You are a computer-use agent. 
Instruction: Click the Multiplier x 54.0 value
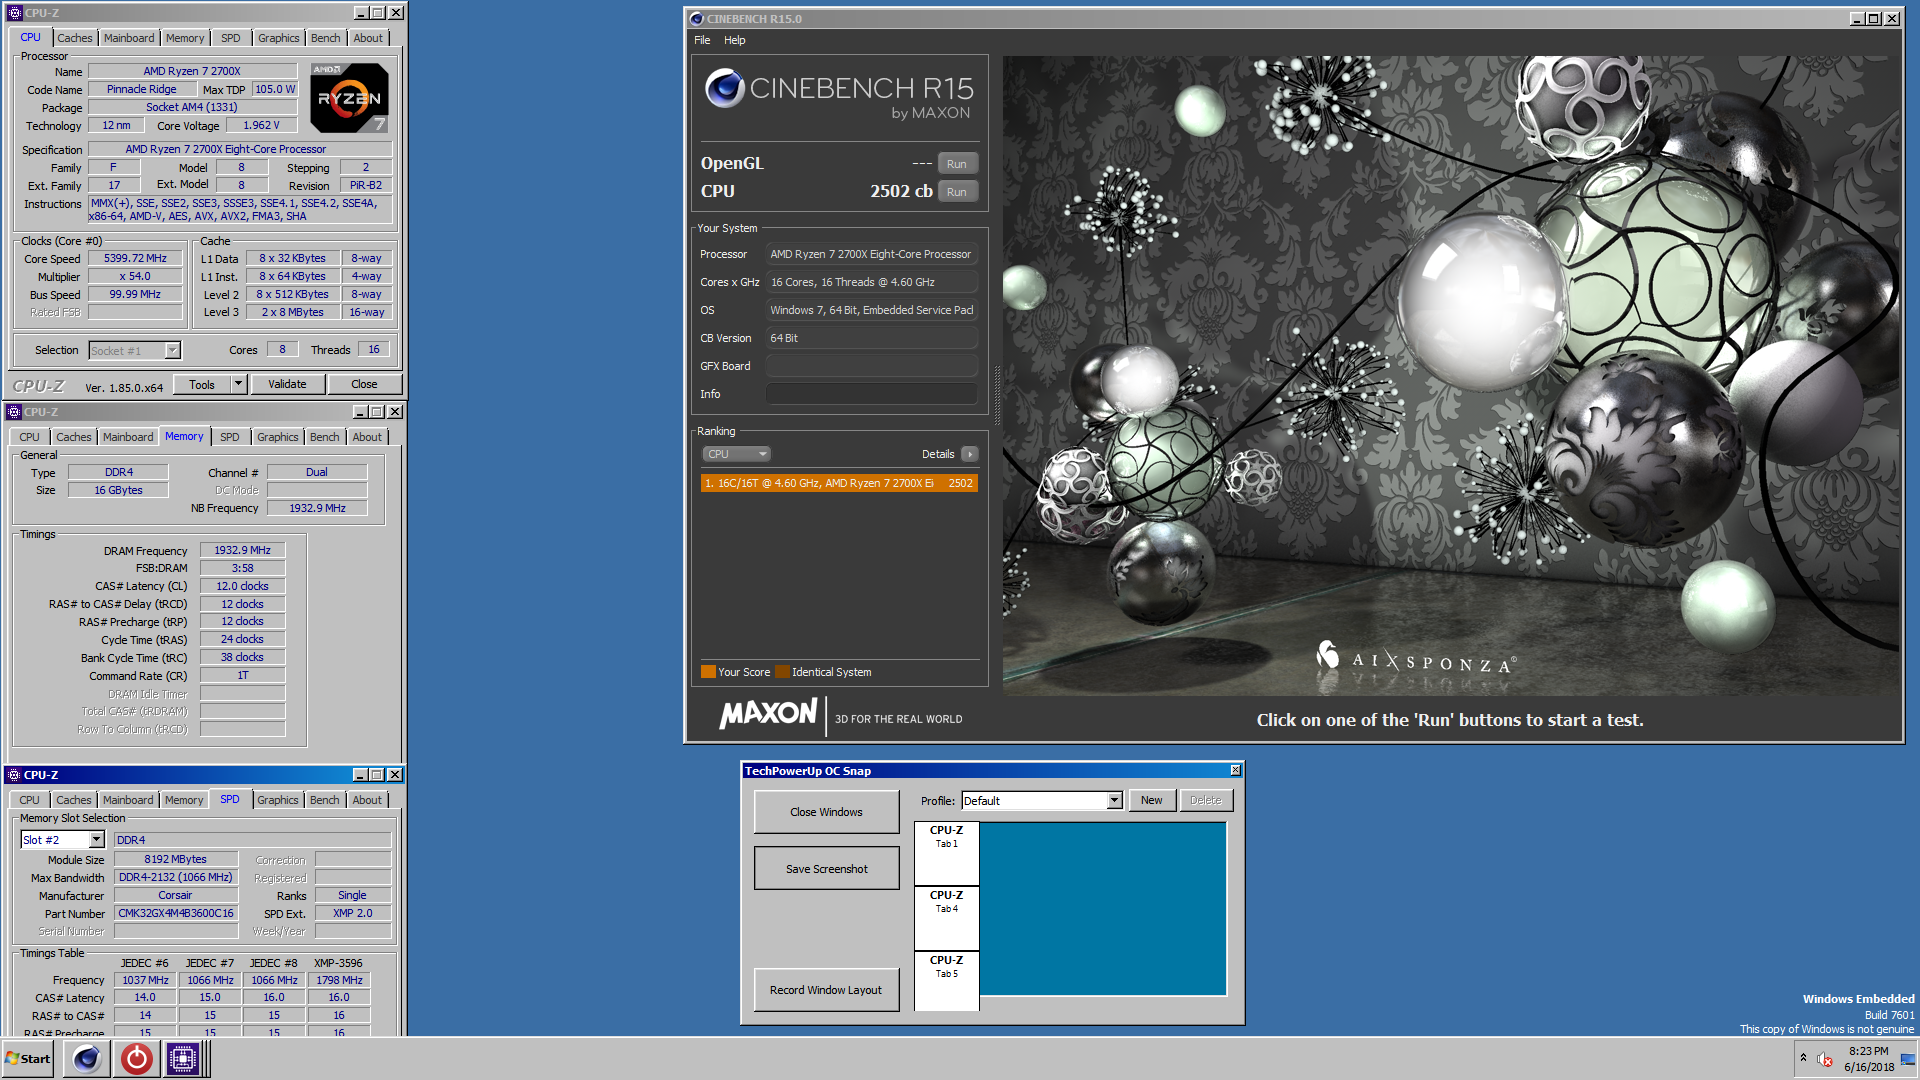point(136,277)
